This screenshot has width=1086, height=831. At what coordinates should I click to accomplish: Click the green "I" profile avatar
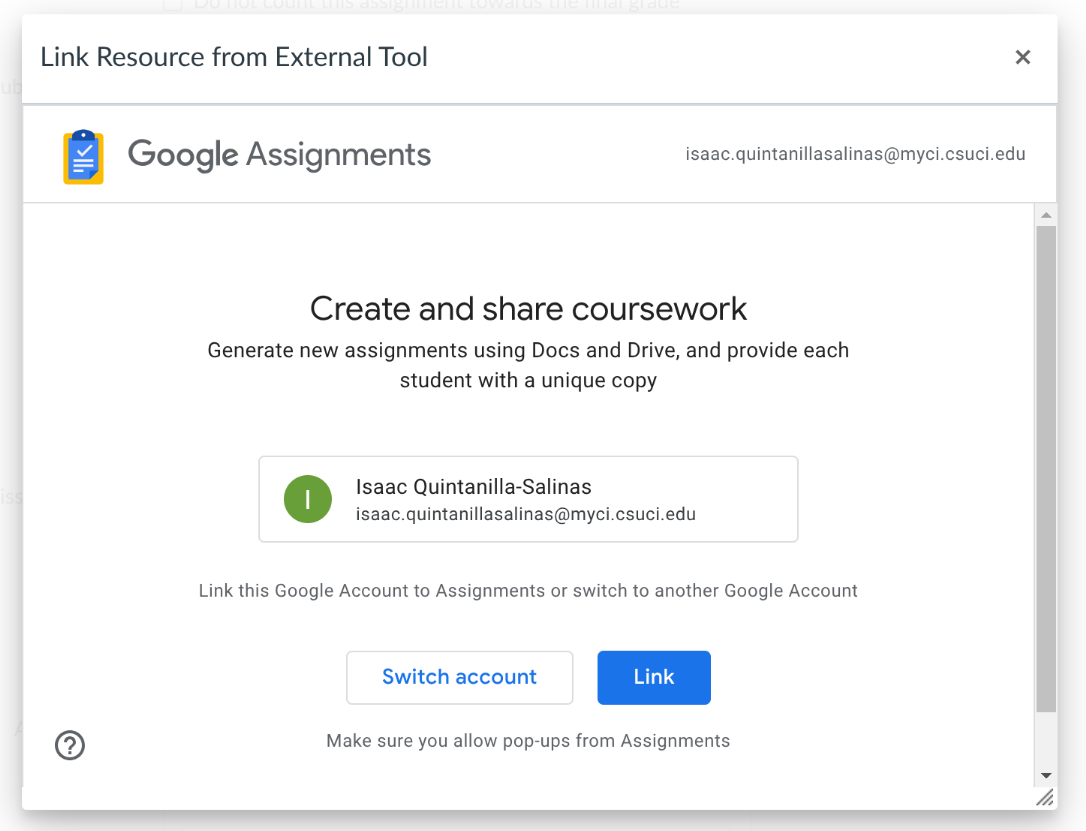[307, 499]
